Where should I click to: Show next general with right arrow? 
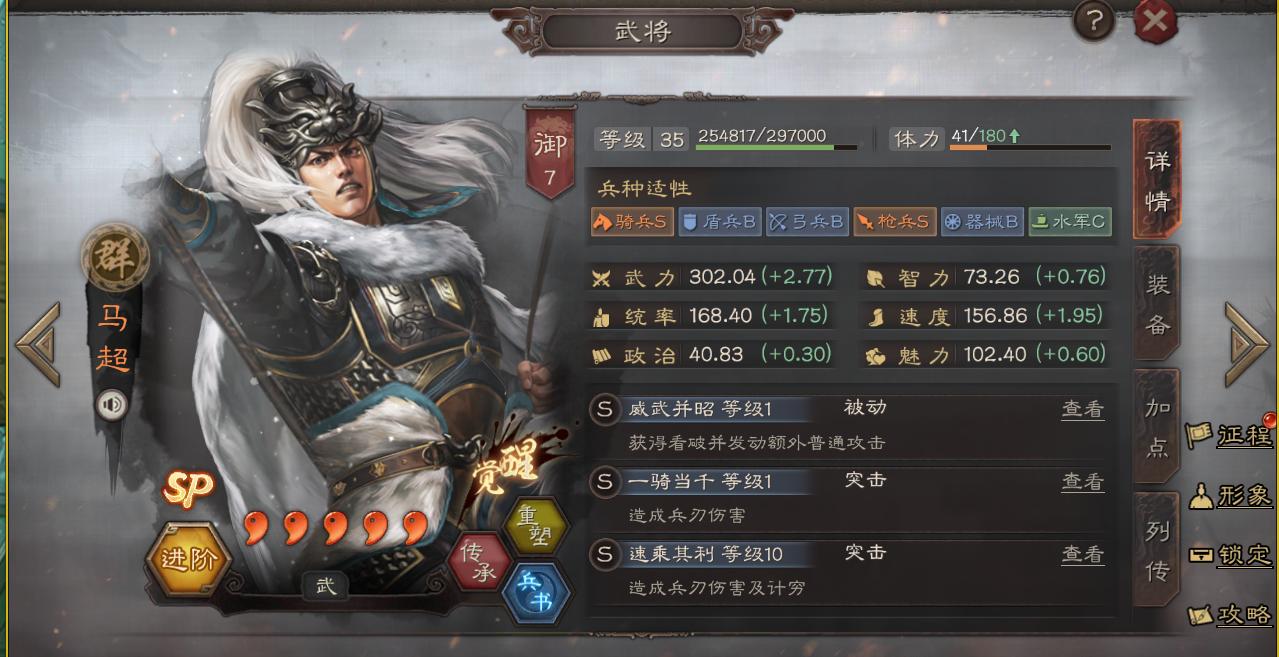click(1246, 343)
